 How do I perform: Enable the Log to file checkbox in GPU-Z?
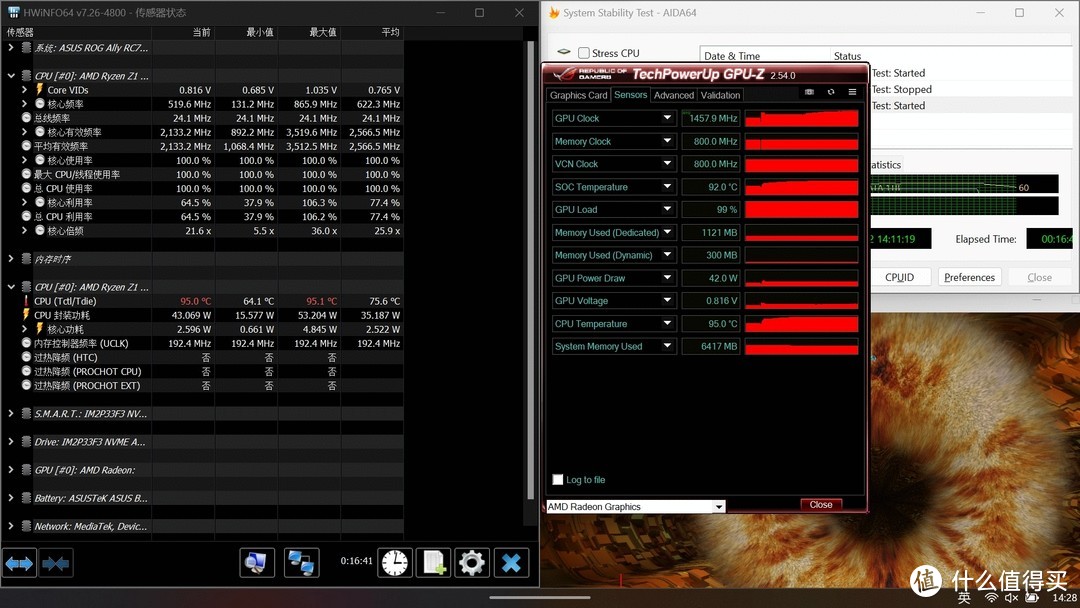[x=558, y=479]
